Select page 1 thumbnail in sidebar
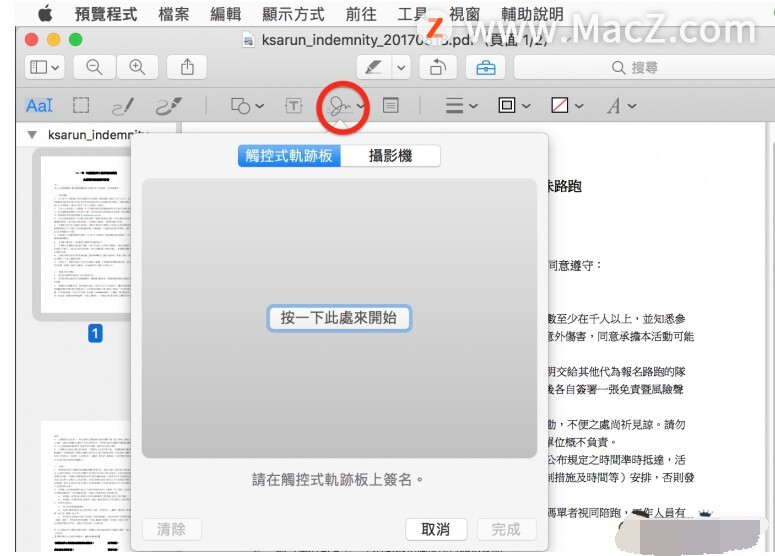The image size is (775, 556). 85,235
